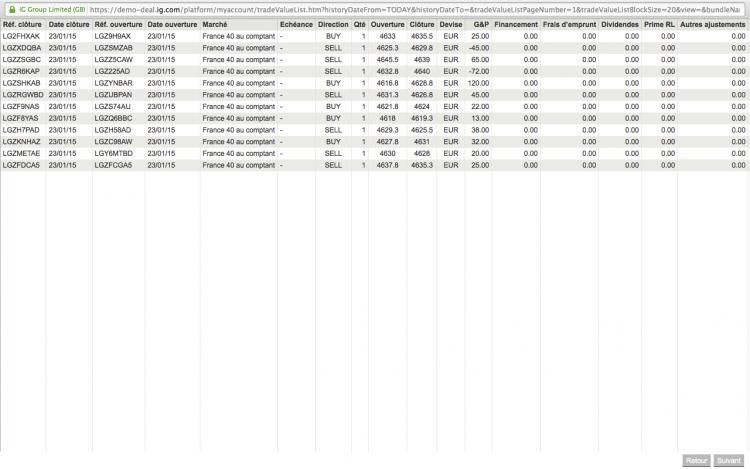This screenshot has height=469, width=750.
Task: Click the opening price 4621.8
Action: 387,107
